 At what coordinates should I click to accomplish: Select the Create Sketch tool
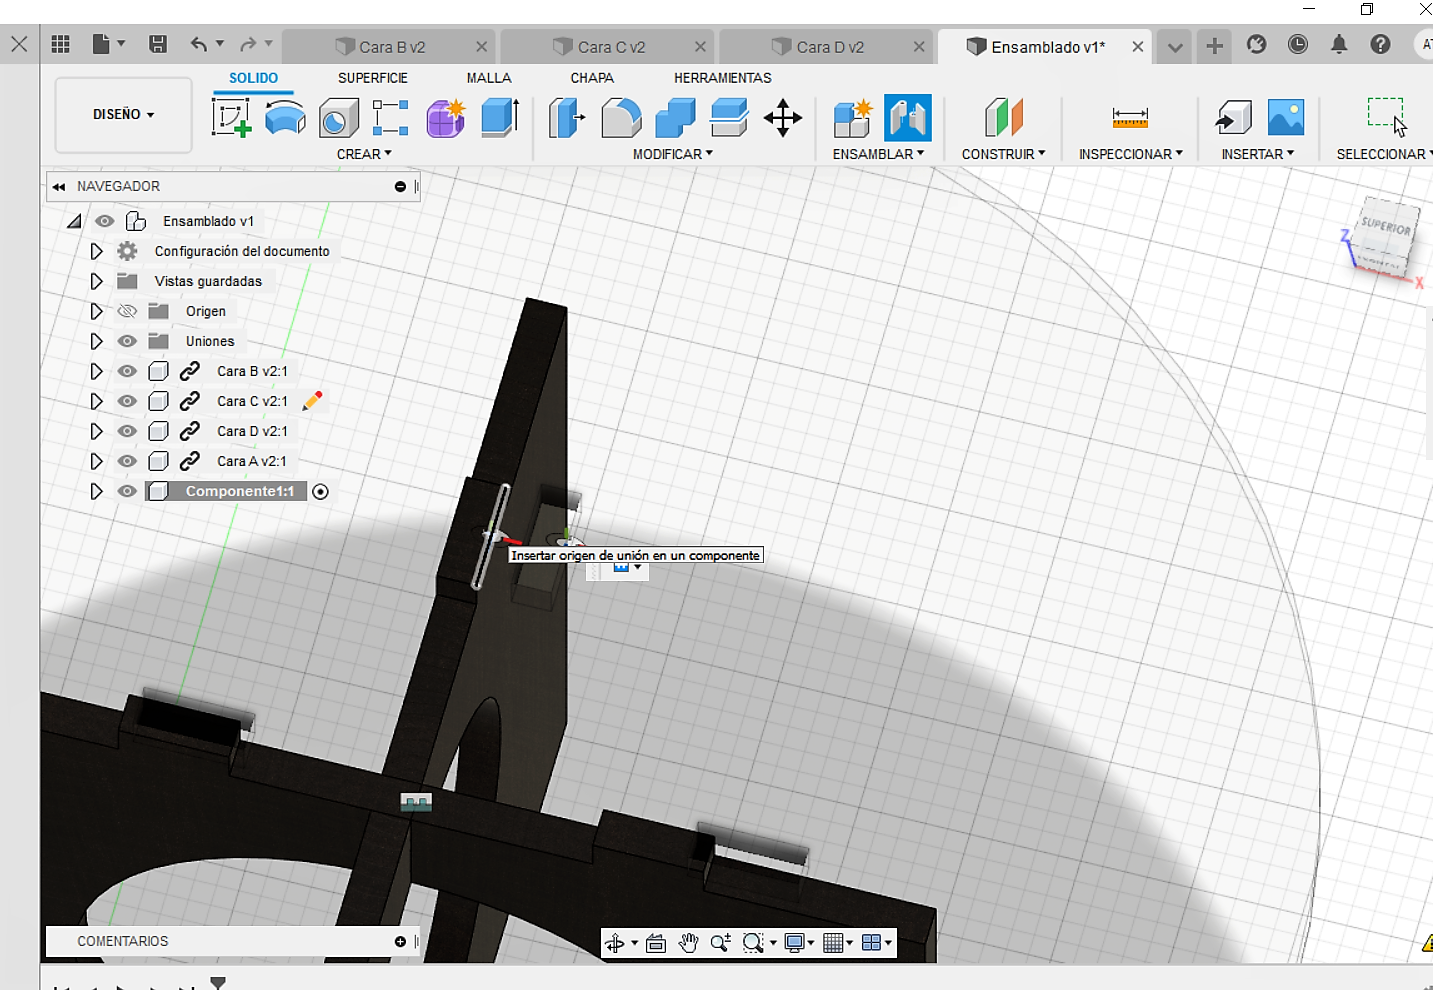[x=231, y=118]
